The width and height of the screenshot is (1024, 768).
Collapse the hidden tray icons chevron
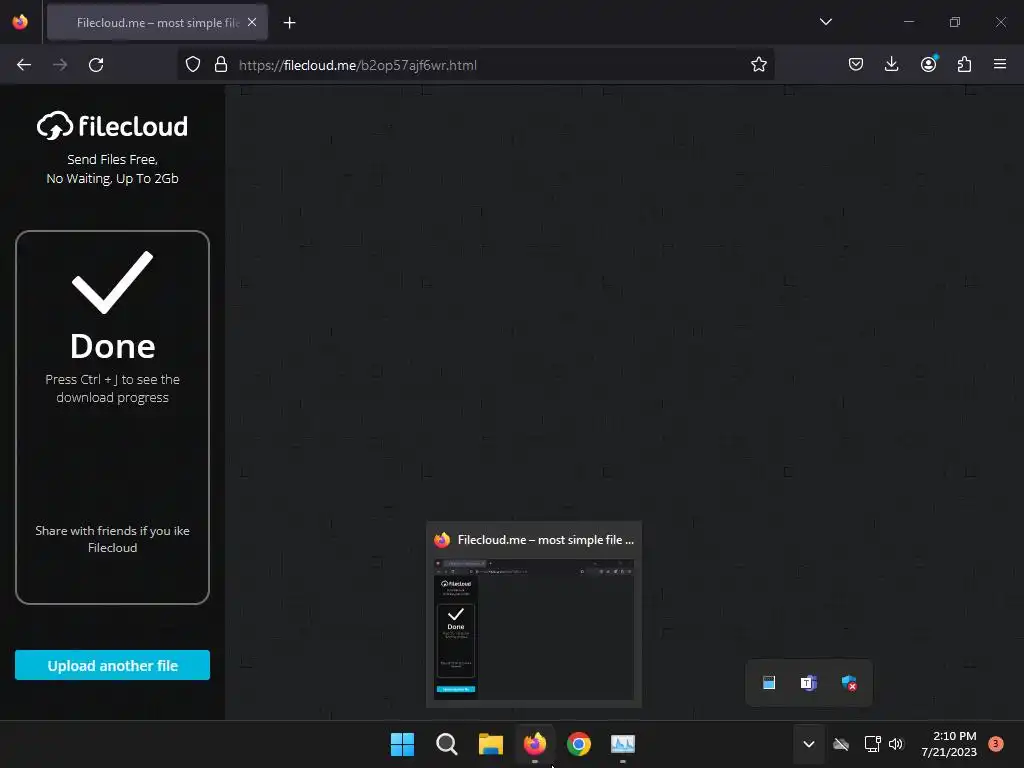point(808,744)
